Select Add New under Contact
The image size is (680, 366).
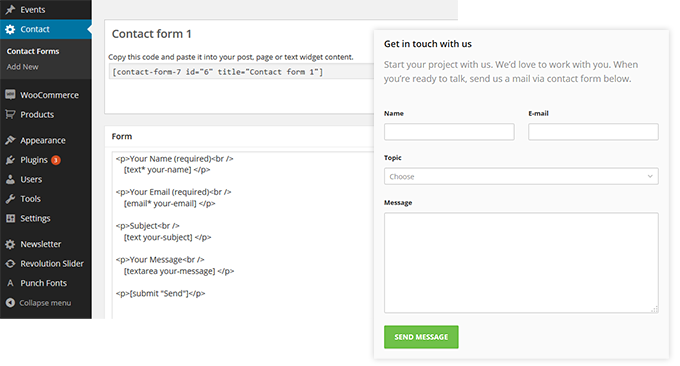pyautogui.click(x=23, y=67)
